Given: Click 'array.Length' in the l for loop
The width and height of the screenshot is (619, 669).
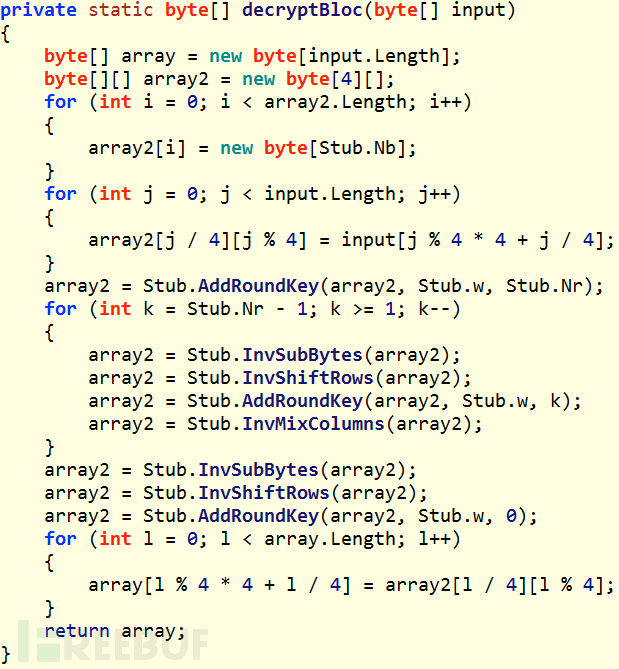Looking at the screenshot, I should pyautogui.click(x=334, y=539).
